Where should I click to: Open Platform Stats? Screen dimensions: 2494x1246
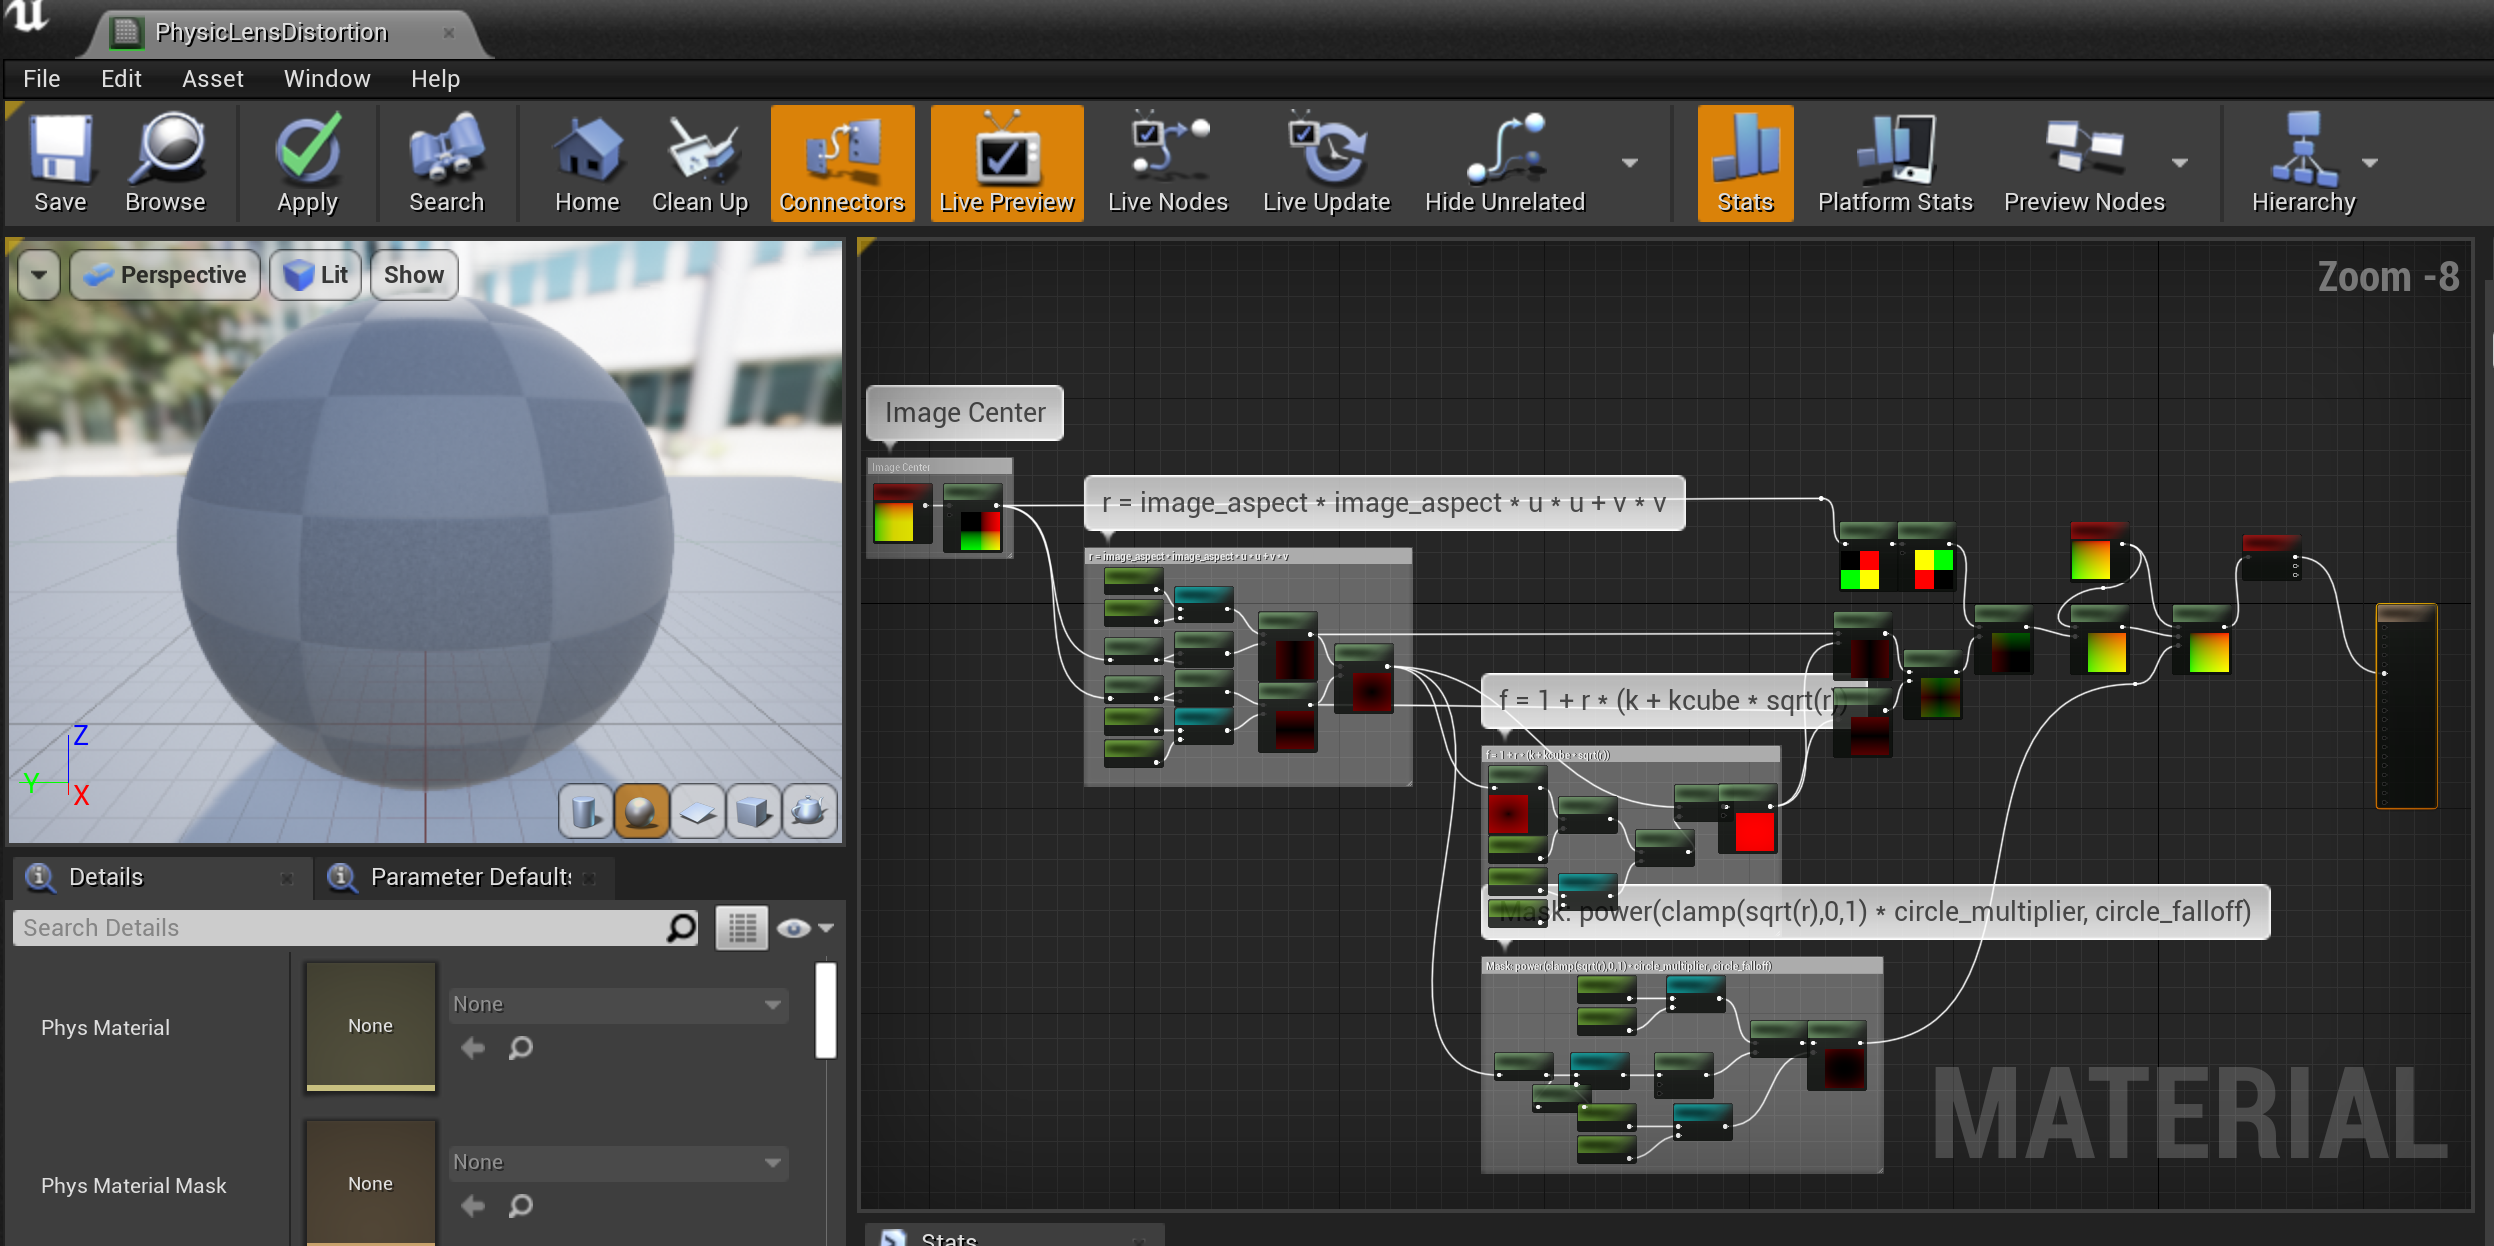coord(1895,163)
